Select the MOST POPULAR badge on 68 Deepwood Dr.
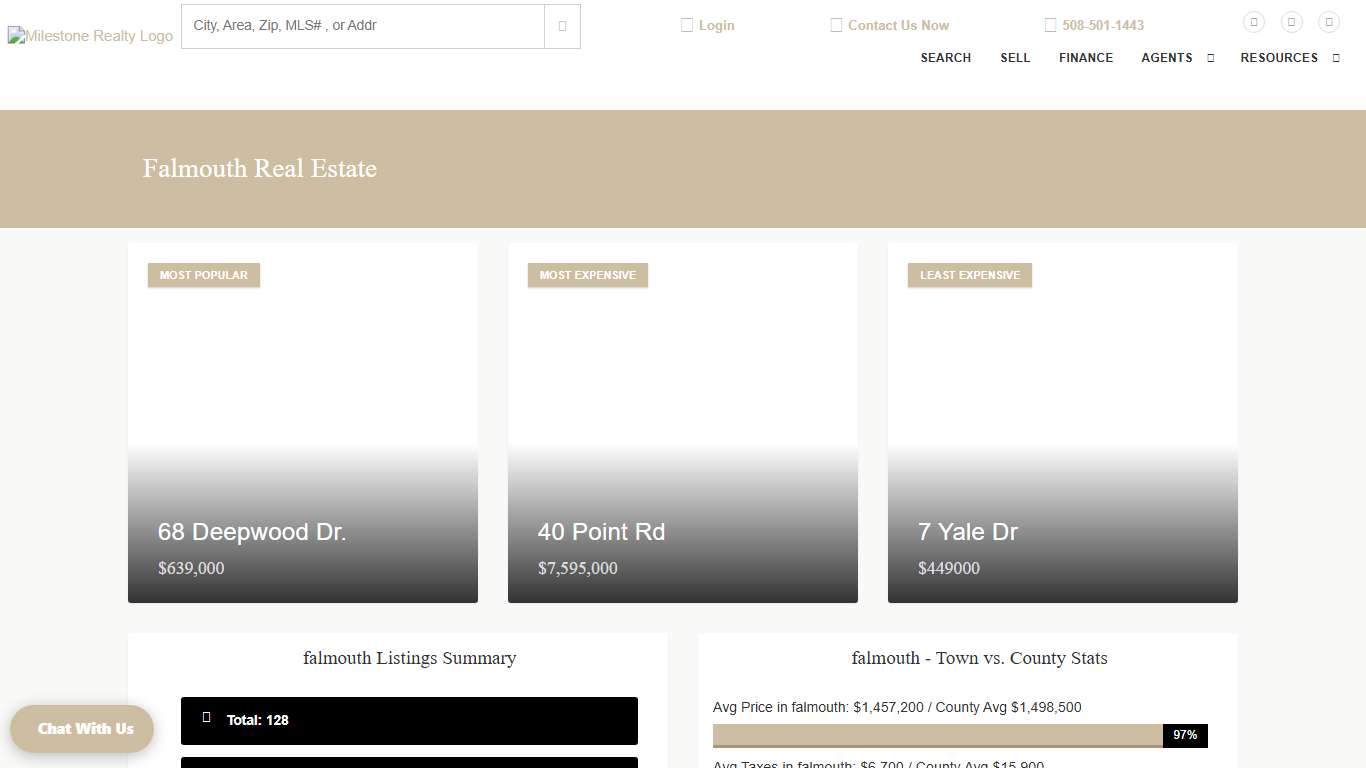 203,274
